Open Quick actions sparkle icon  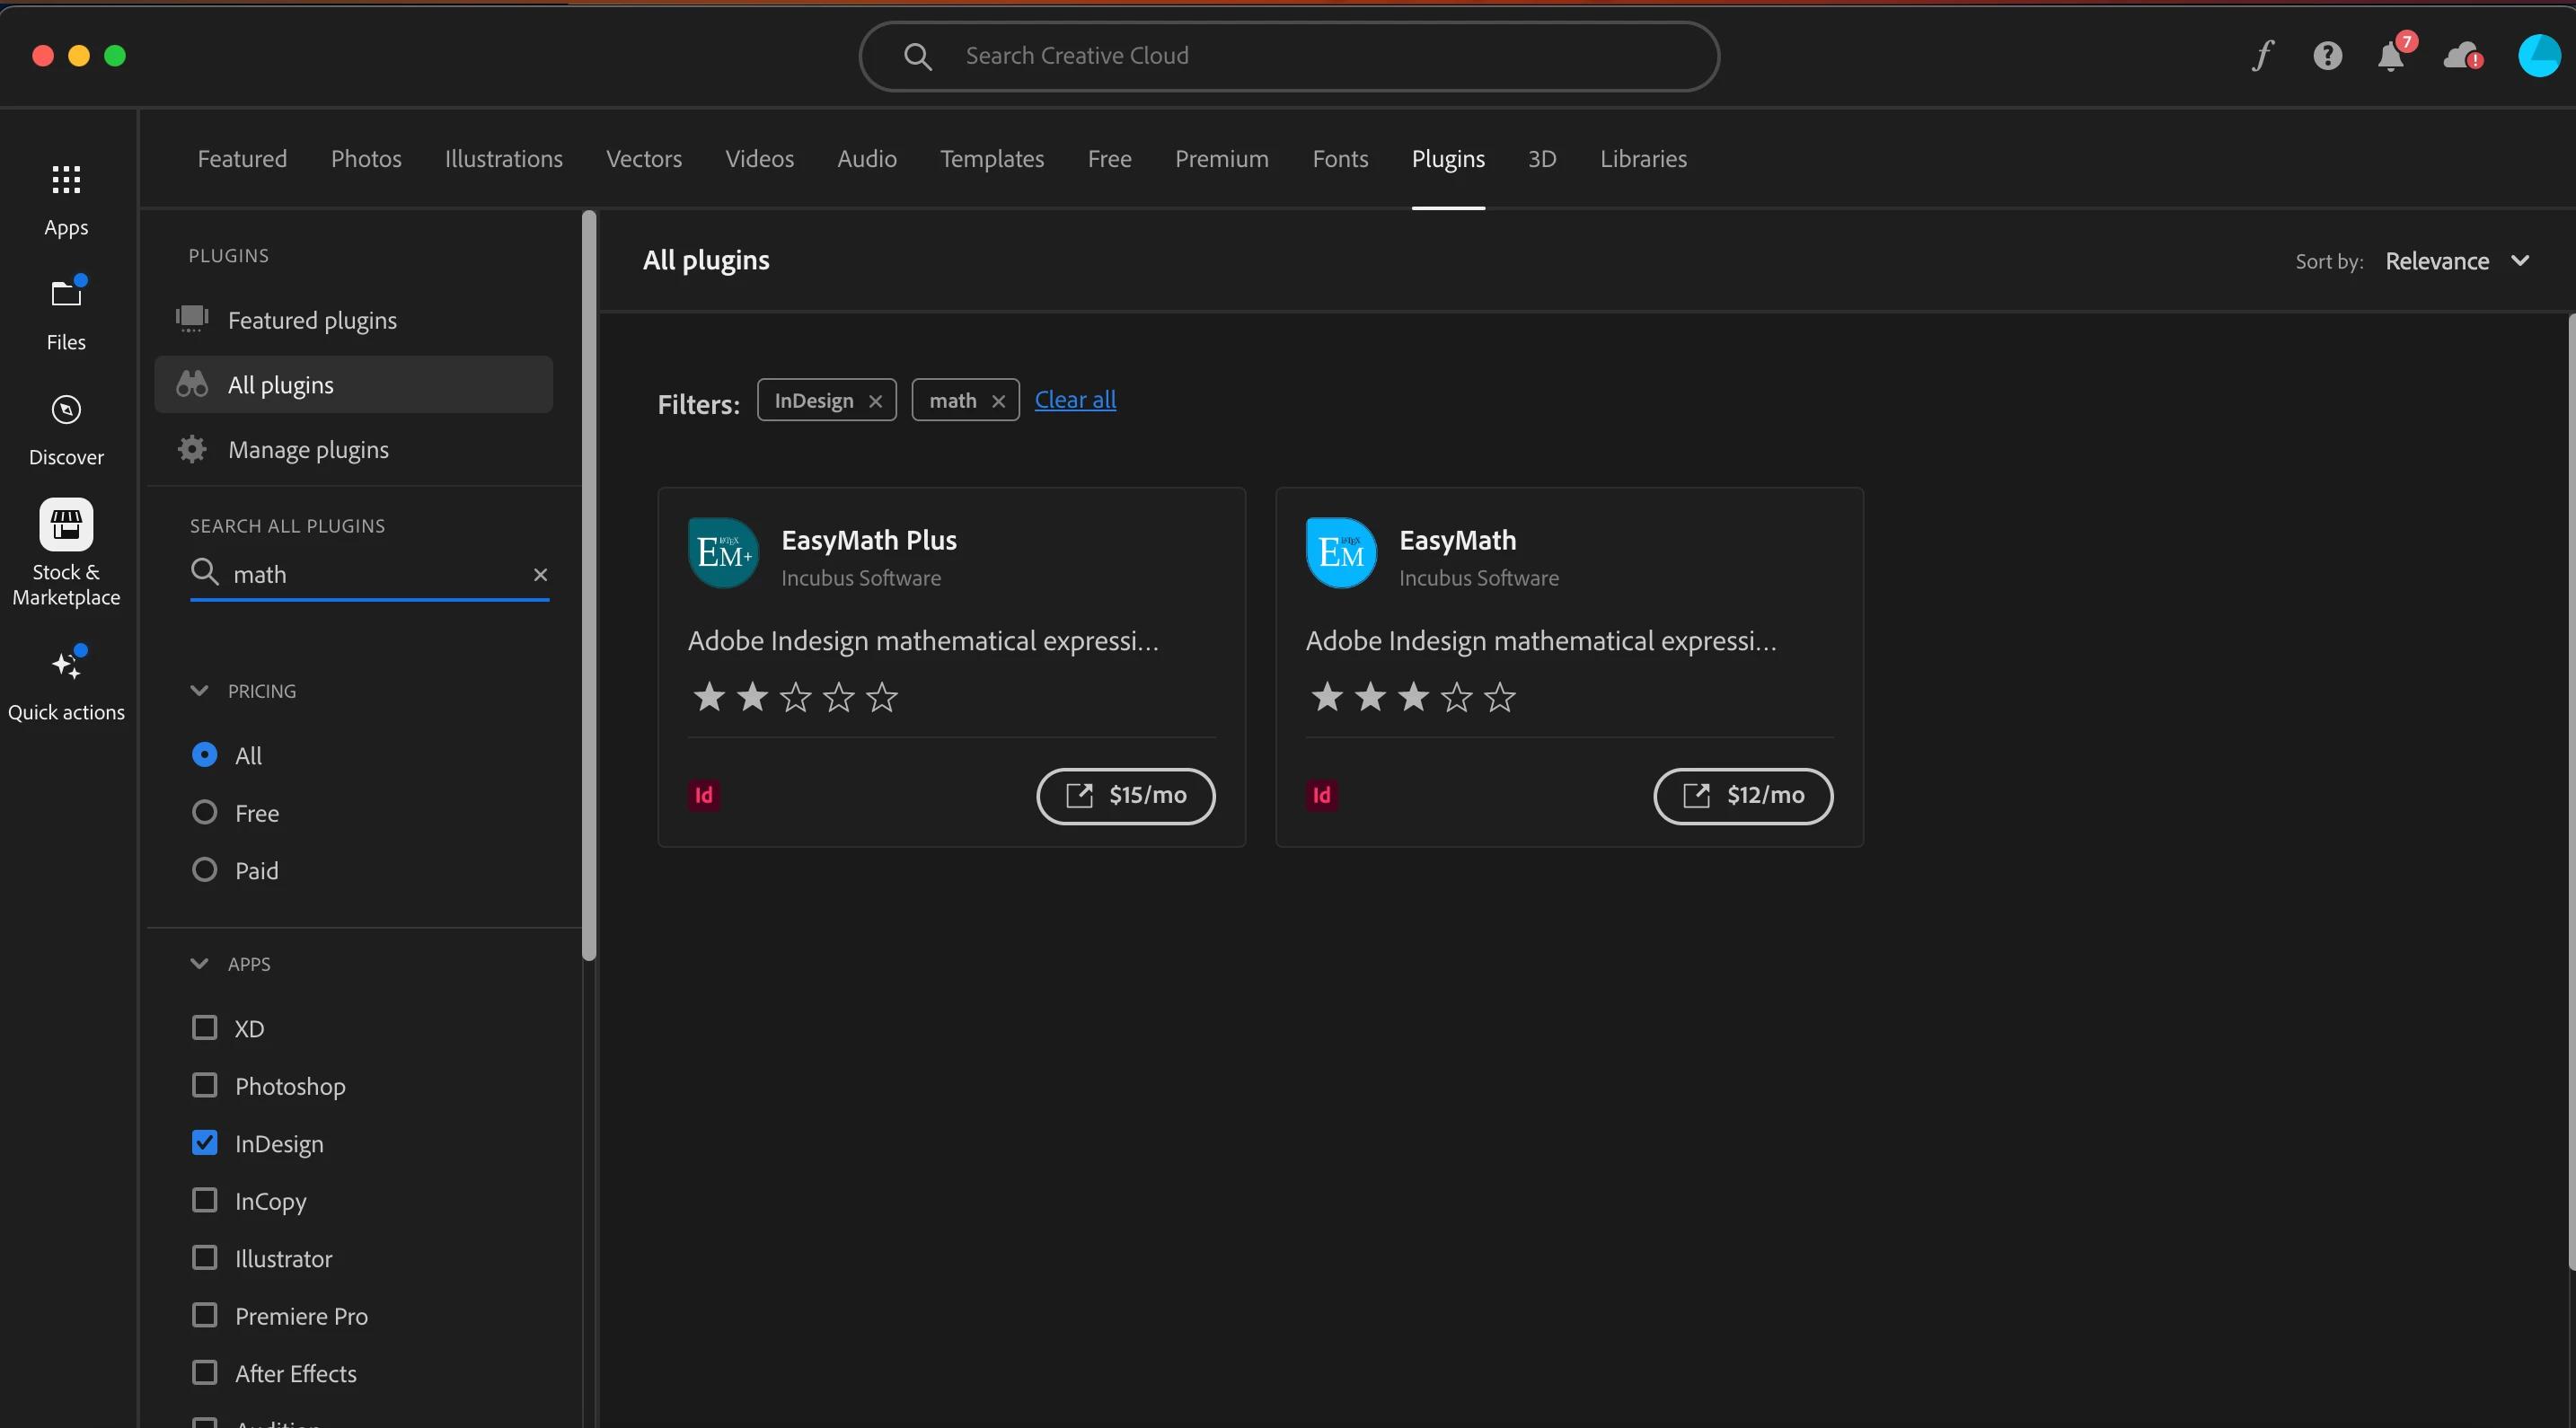66,664
